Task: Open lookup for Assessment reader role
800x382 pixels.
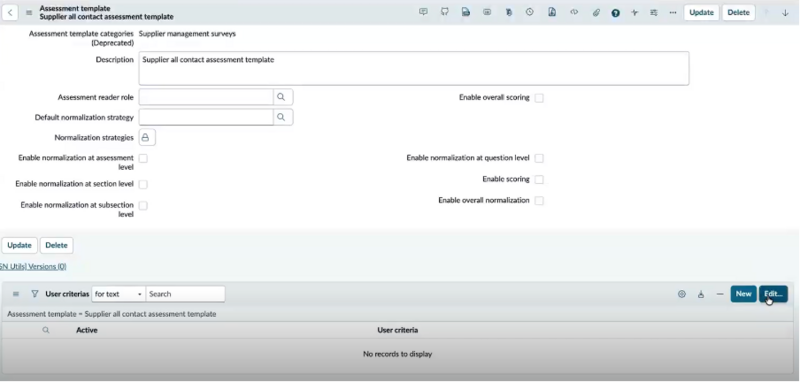Action: 283,97
